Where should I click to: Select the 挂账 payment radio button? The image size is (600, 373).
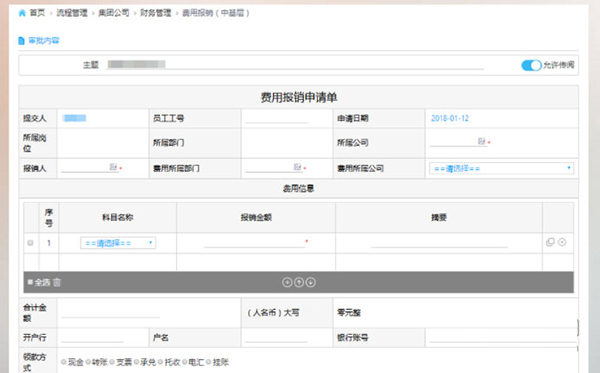tap(209, 362)
